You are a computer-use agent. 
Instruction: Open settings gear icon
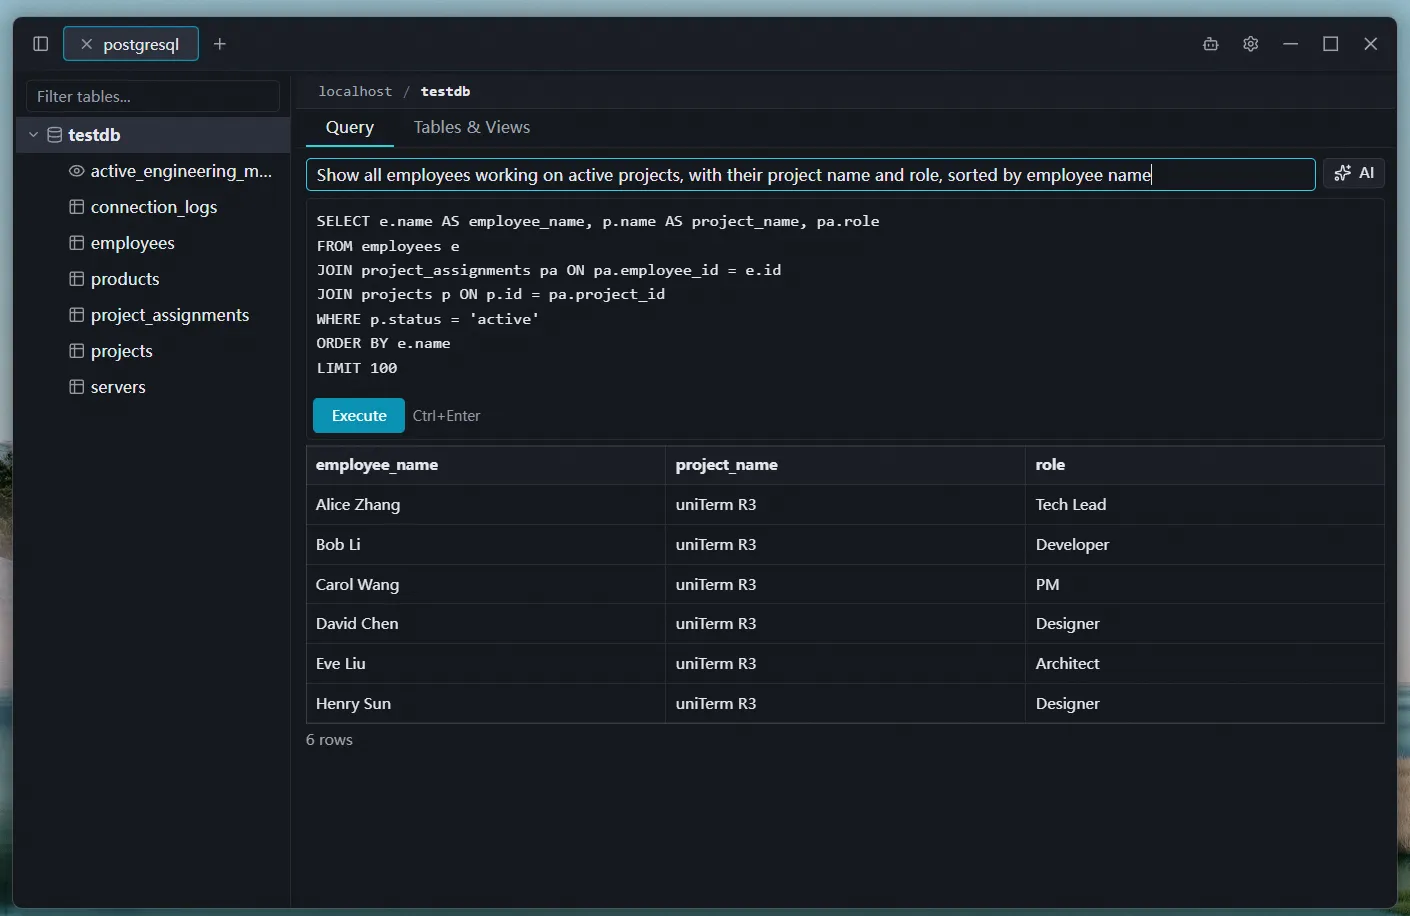[1250, 44]
